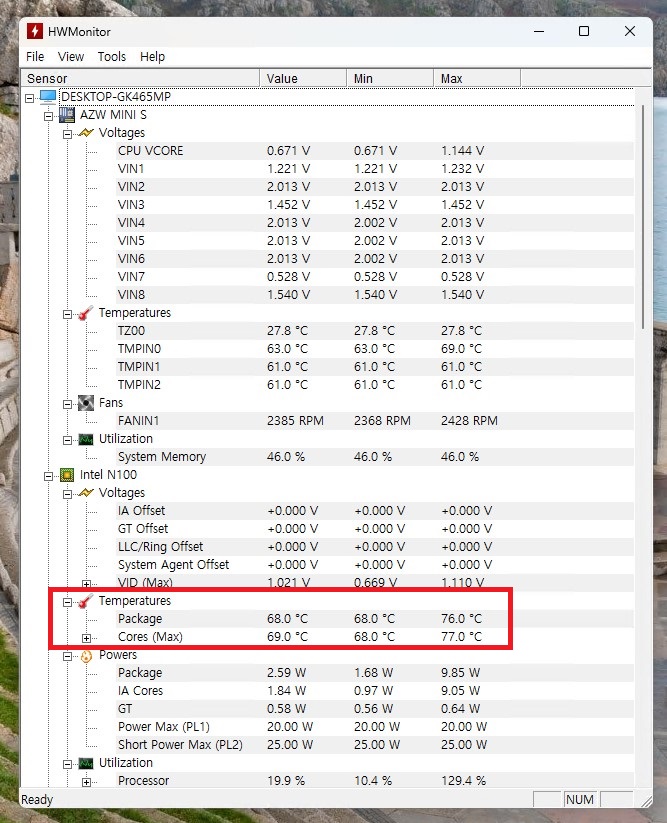The image size is (667, 823).
Task: Select the Power Max (PL1) row
Action: coord(375,727)
